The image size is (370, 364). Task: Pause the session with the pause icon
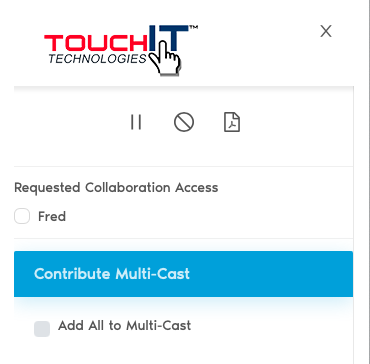[136, 122]
